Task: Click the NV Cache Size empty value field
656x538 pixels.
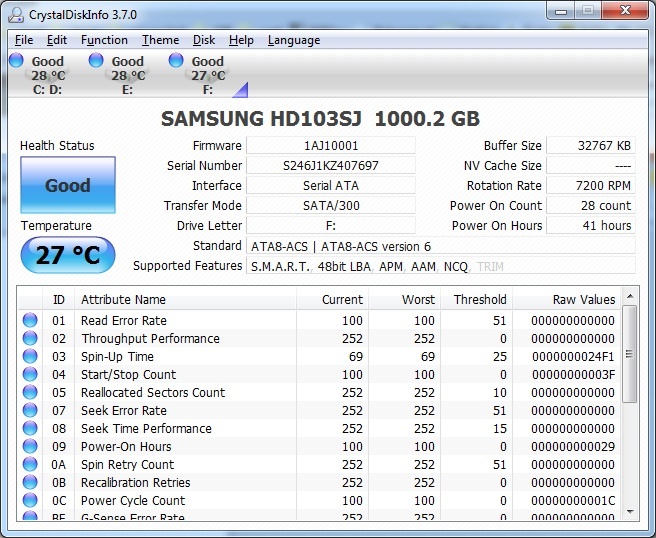Action: coord(591,166)
